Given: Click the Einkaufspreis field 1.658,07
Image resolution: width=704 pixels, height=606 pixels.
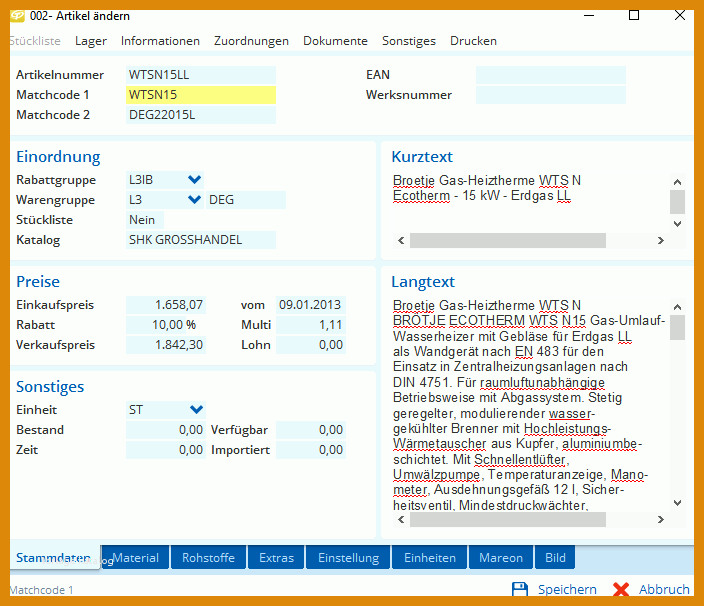Looking at the screenshot, I should click(x=166, y=305).
